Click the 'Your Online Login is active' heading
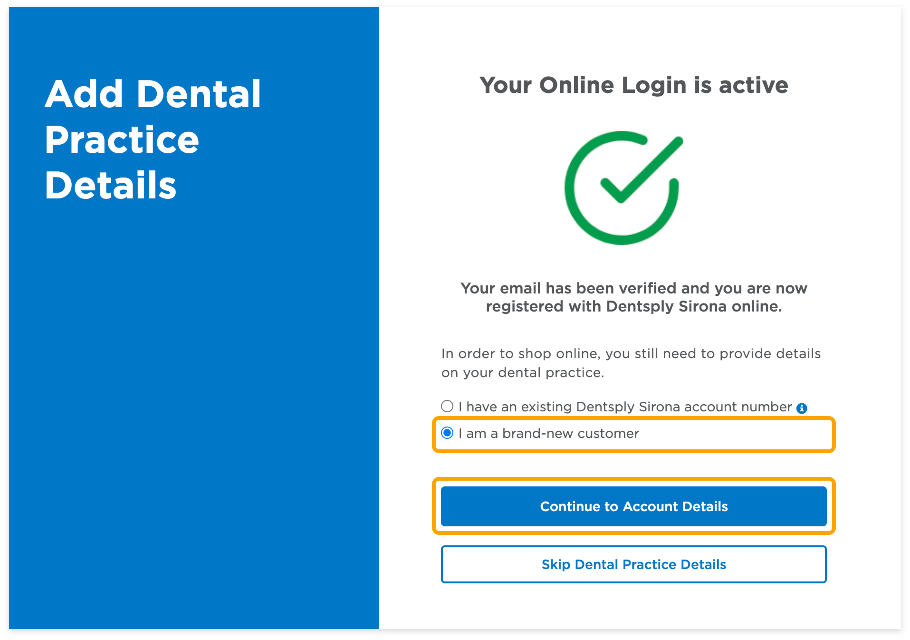910x640 pixels. [634, 85]
